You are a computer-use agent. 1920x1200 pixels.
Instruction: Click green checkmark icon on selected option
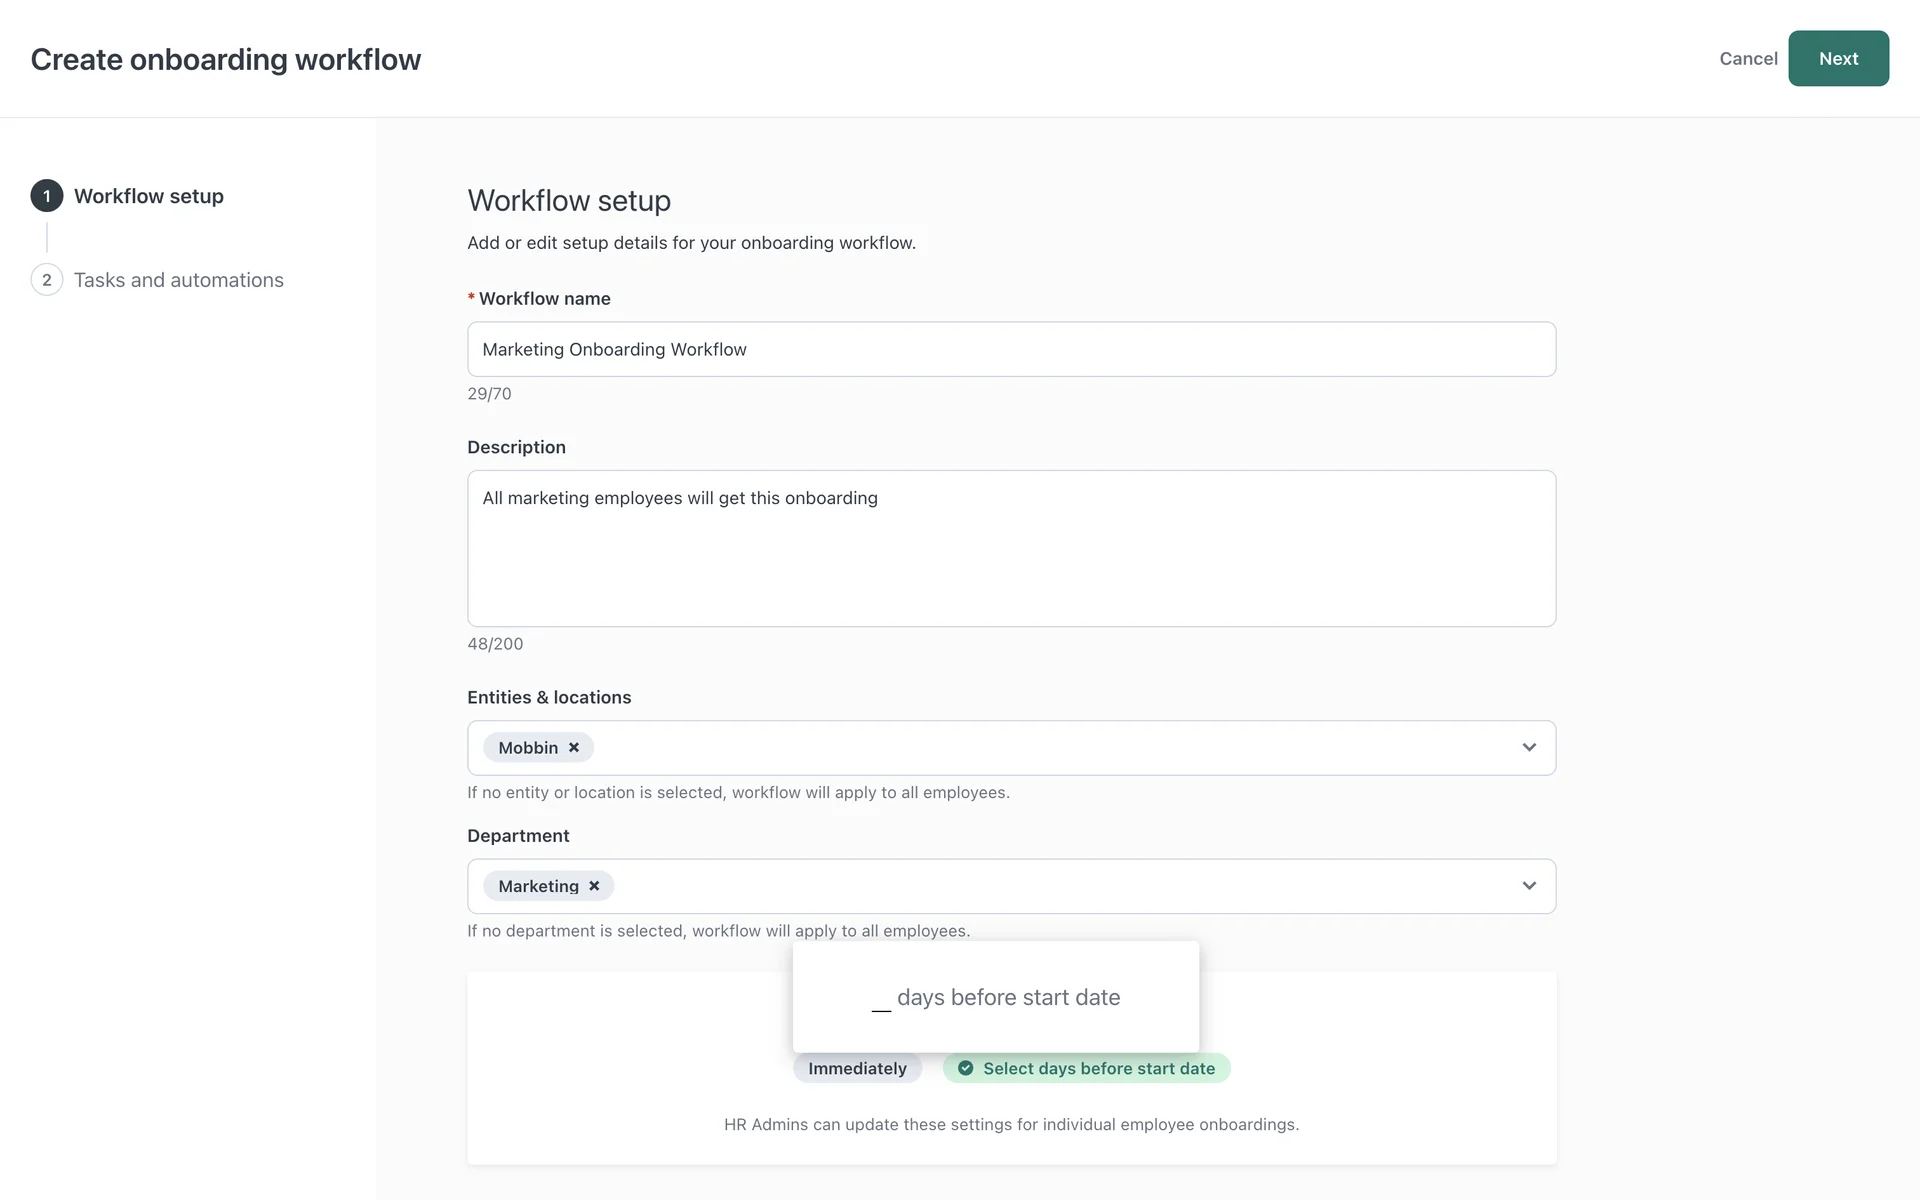[x=965, y=1068]
